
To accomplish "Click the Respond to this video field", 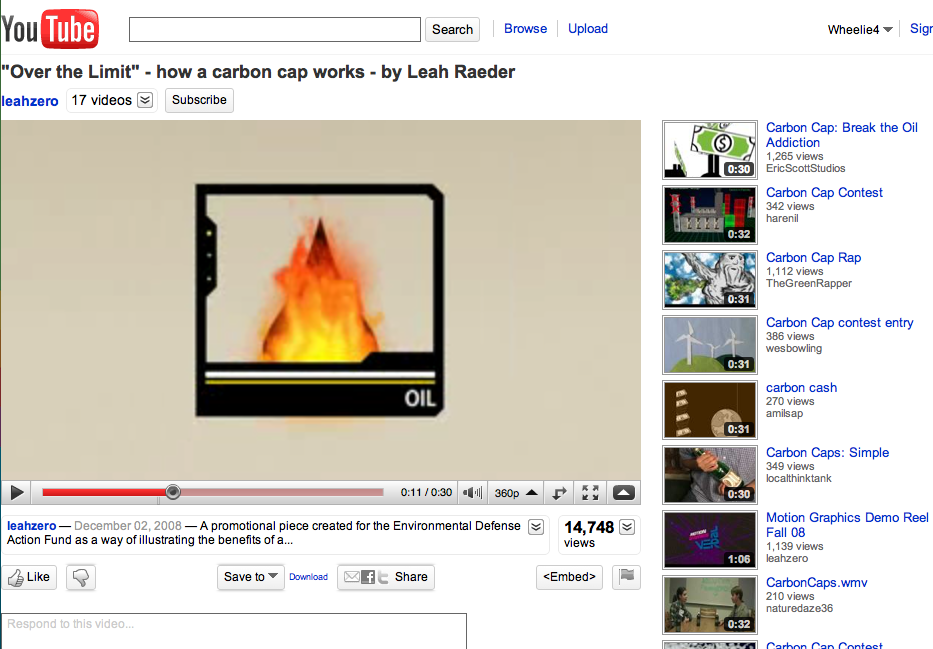I will point(234,631).
